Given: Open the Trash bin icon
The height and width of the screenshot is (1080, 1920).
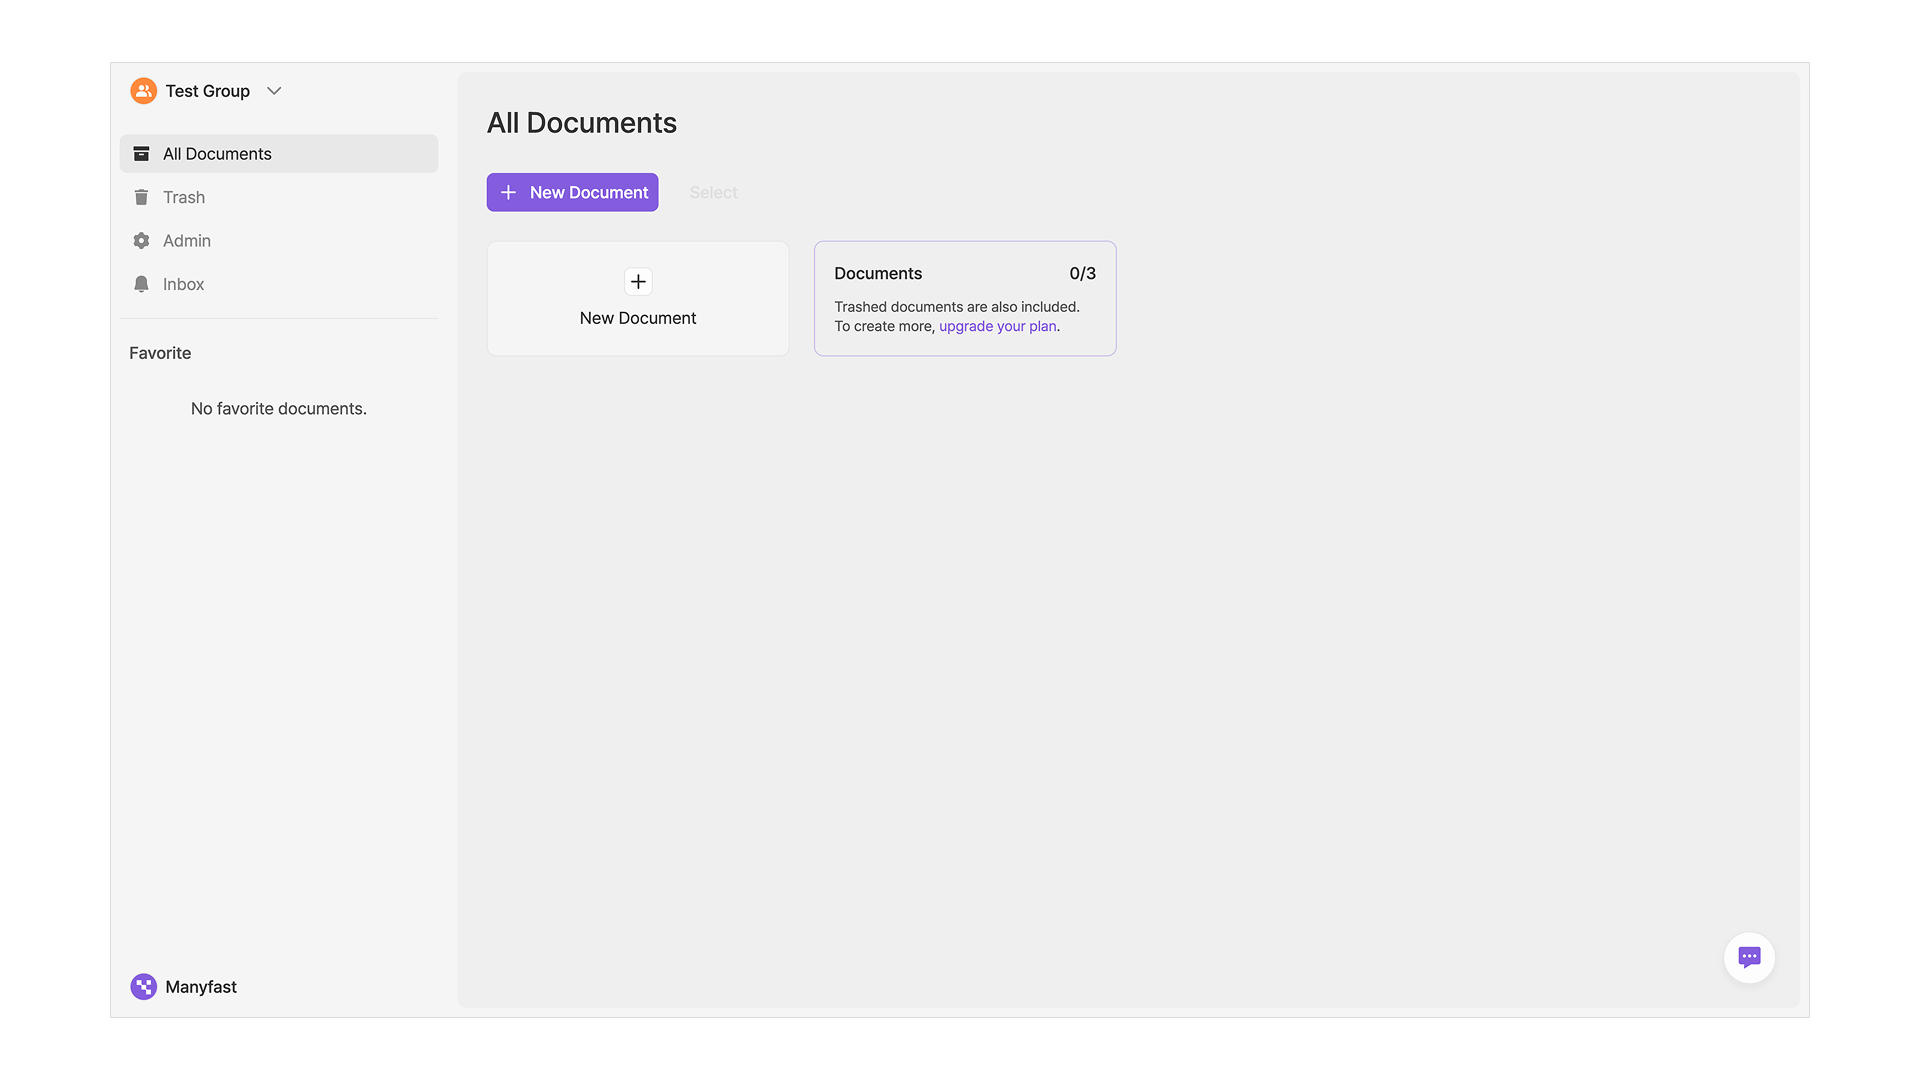Looking at the screenshot, I should (141, 198).
